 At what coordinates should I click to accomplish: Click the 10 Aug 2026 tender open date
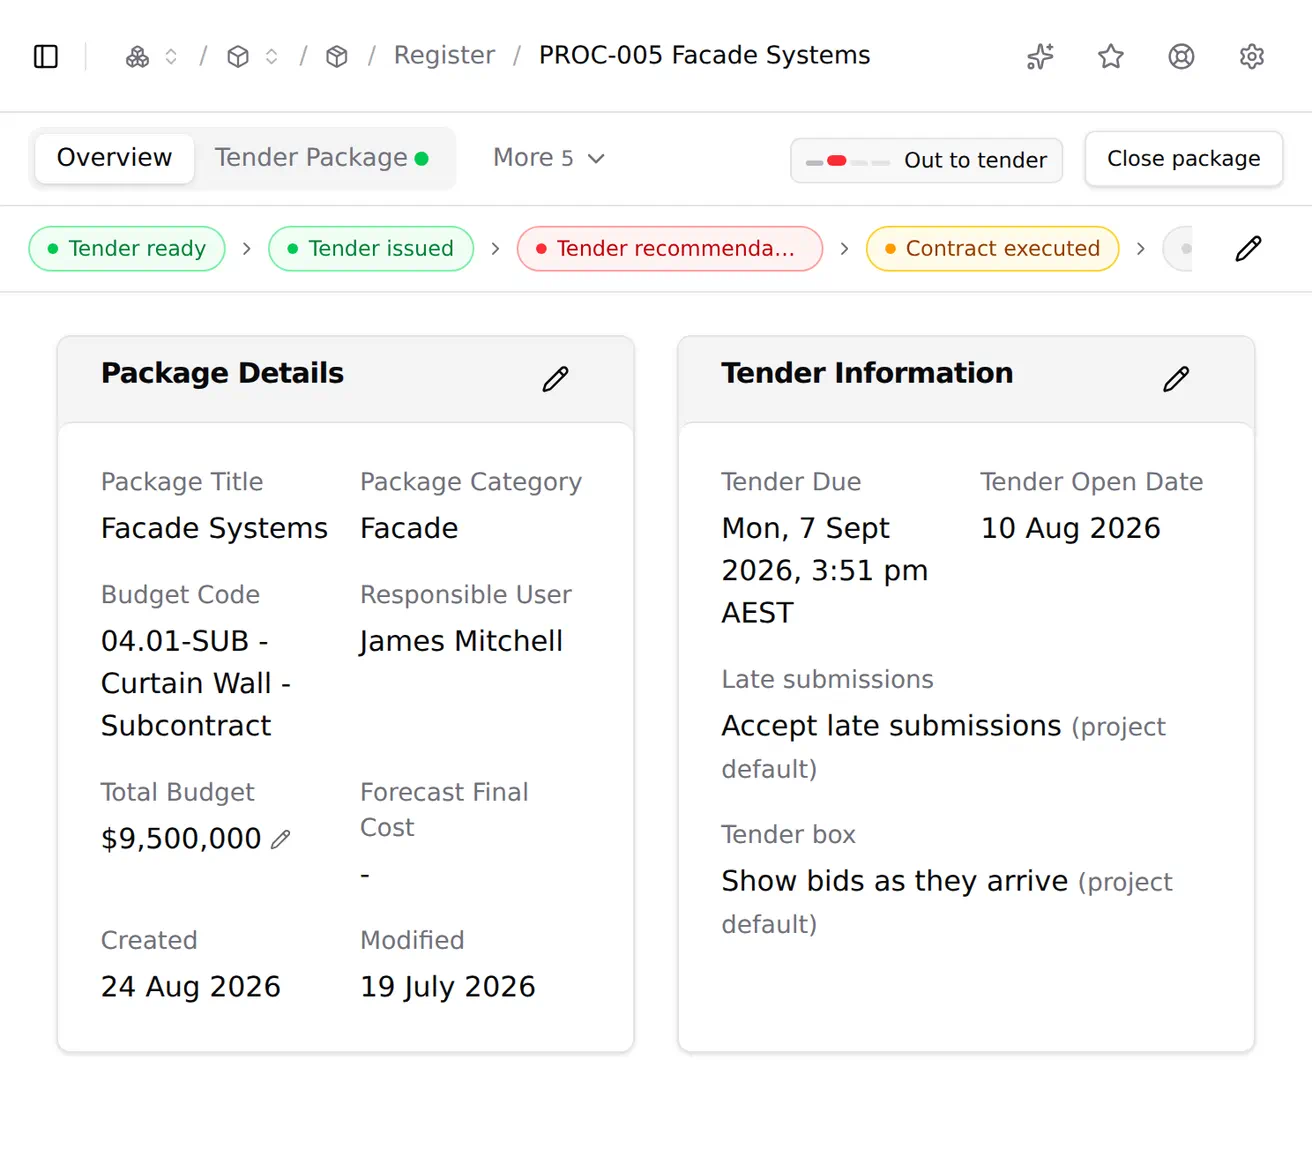(1070, 528)
